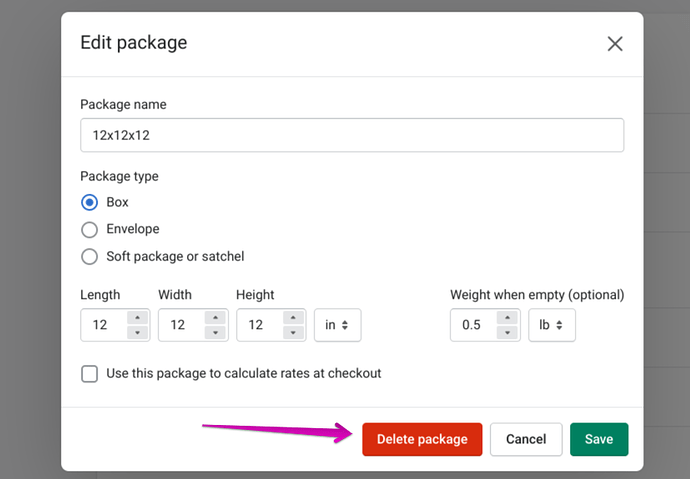The height and width of the screenshot is (479, 690).
Task: Choose Soft package or satchel option
Action: click(89, 256)
